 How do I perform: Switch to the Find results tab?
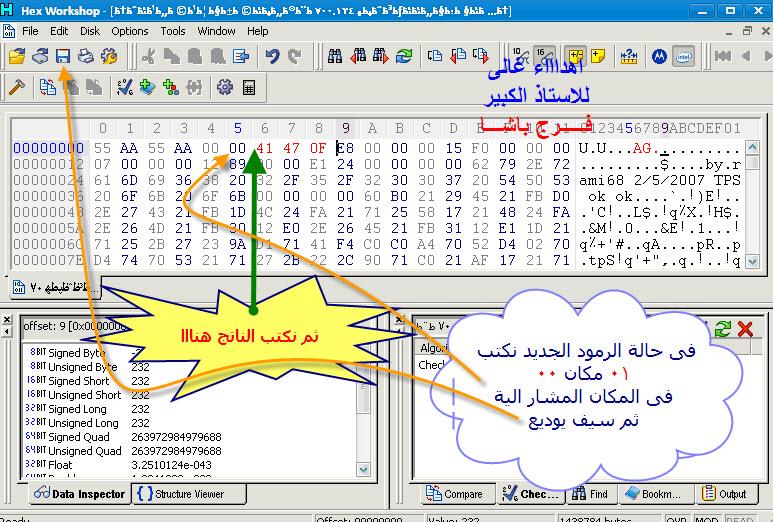[590, 494]
